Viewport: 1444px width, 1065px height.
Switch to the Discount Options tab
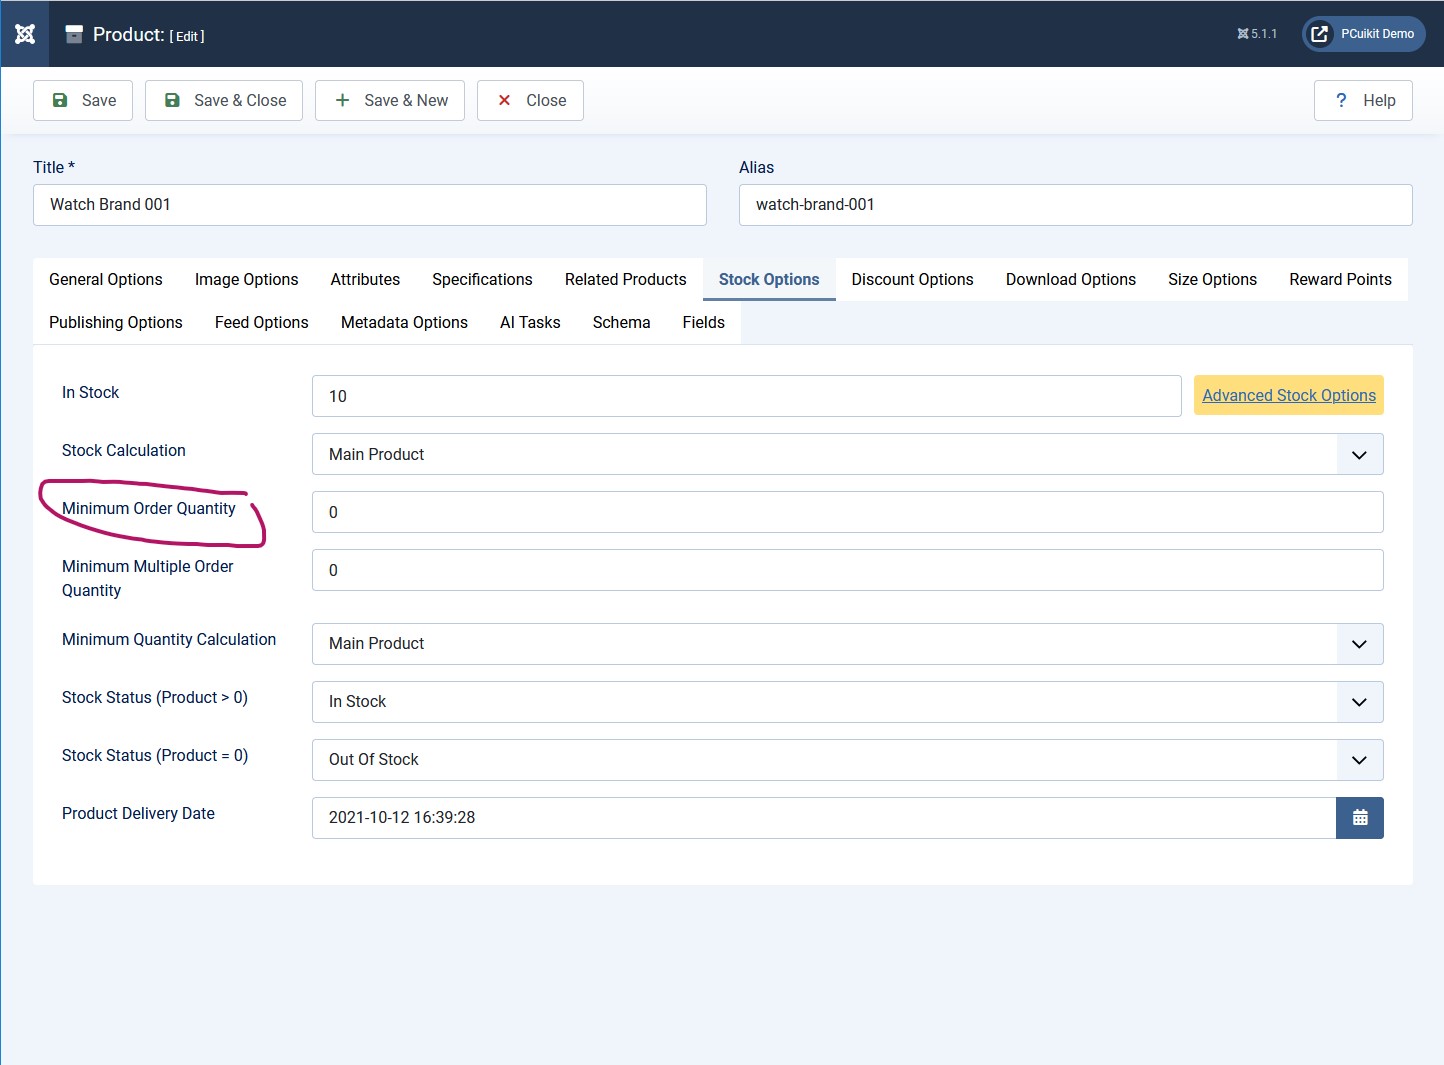(912, 280)
